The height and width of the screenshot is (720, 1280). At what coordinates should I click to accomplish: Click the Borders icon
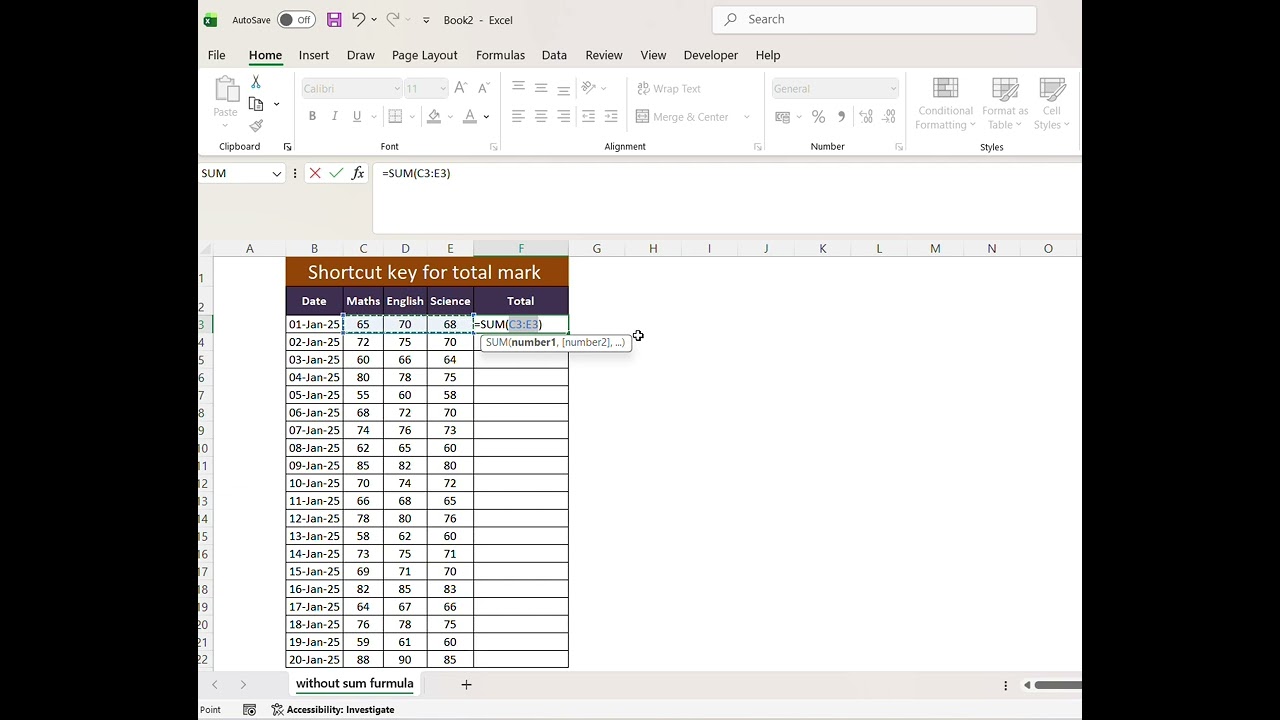395,116
